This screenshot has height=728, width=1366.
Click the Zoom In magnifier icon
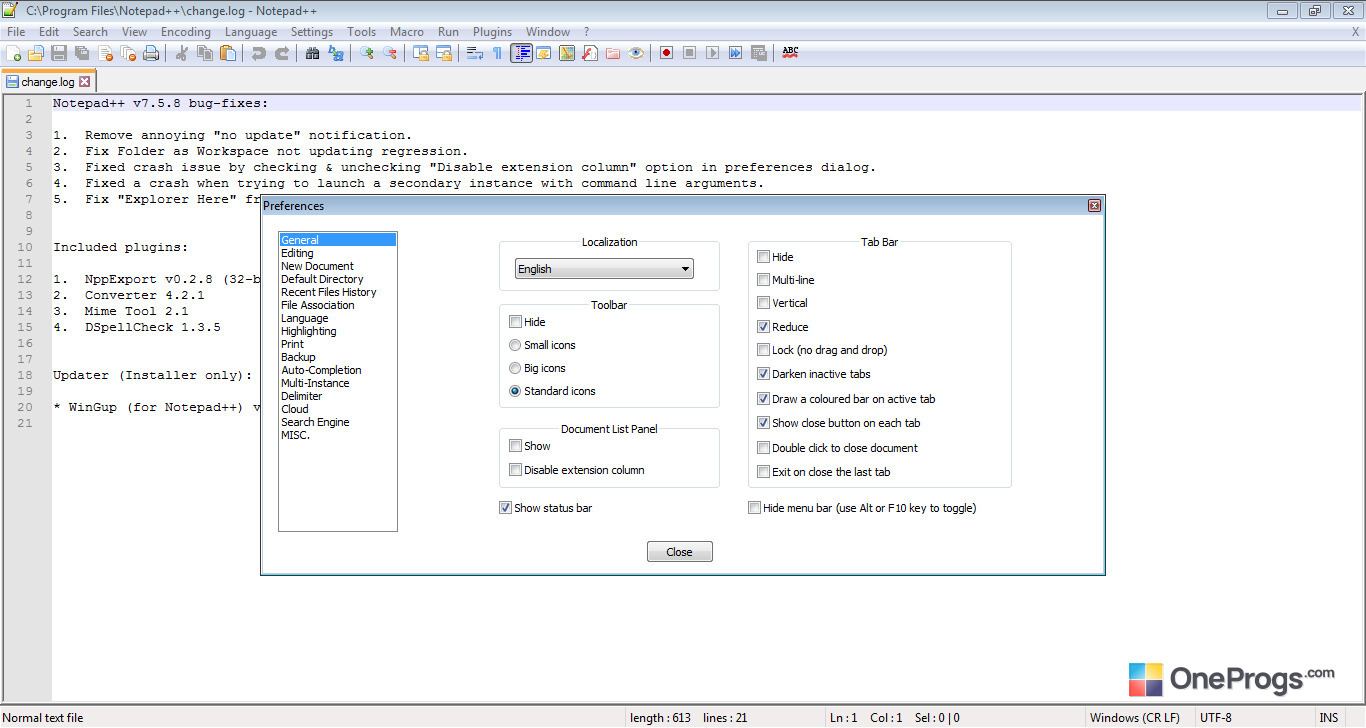367,53
